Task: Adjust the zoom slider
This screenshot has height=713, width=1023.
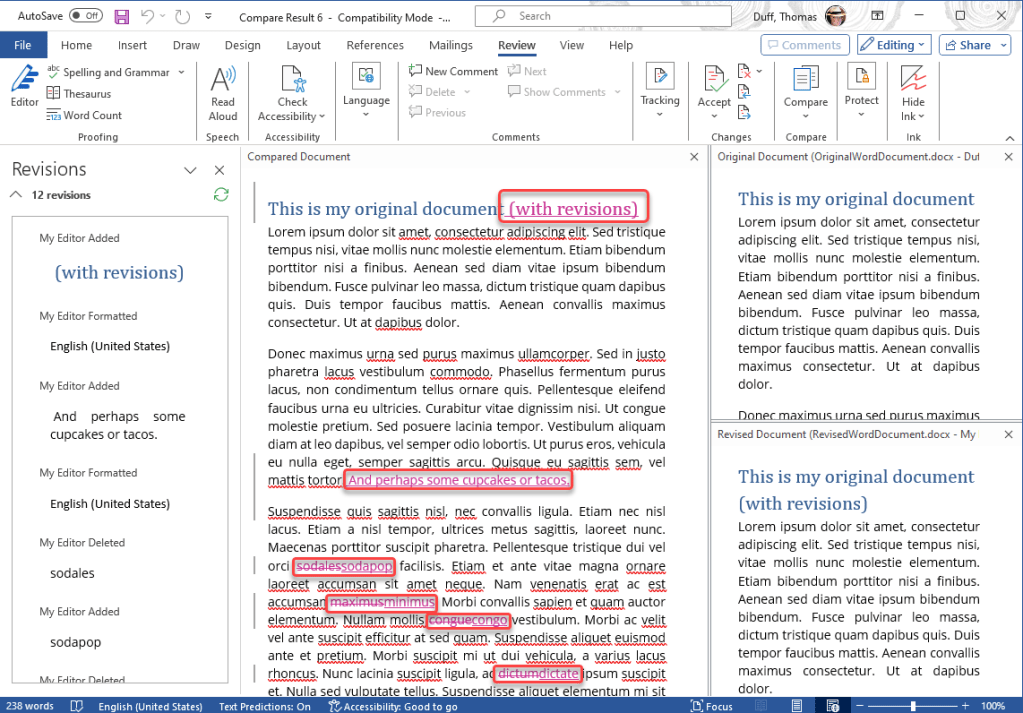Action: pyautogui.click(x=913, y=706)
